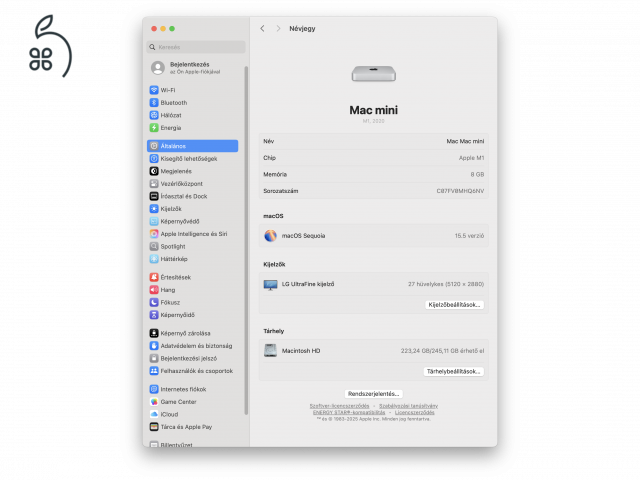Open Internetes fiókok icon
This screenshot has width=640, height=480.
[154, 389]
